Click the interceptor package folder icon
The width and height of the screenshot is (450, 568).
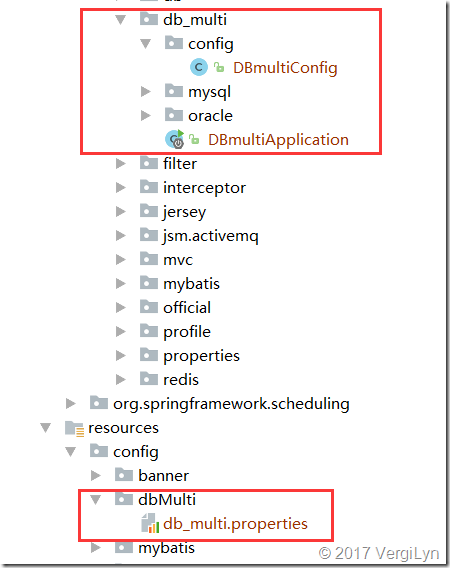tap(149, 187)
